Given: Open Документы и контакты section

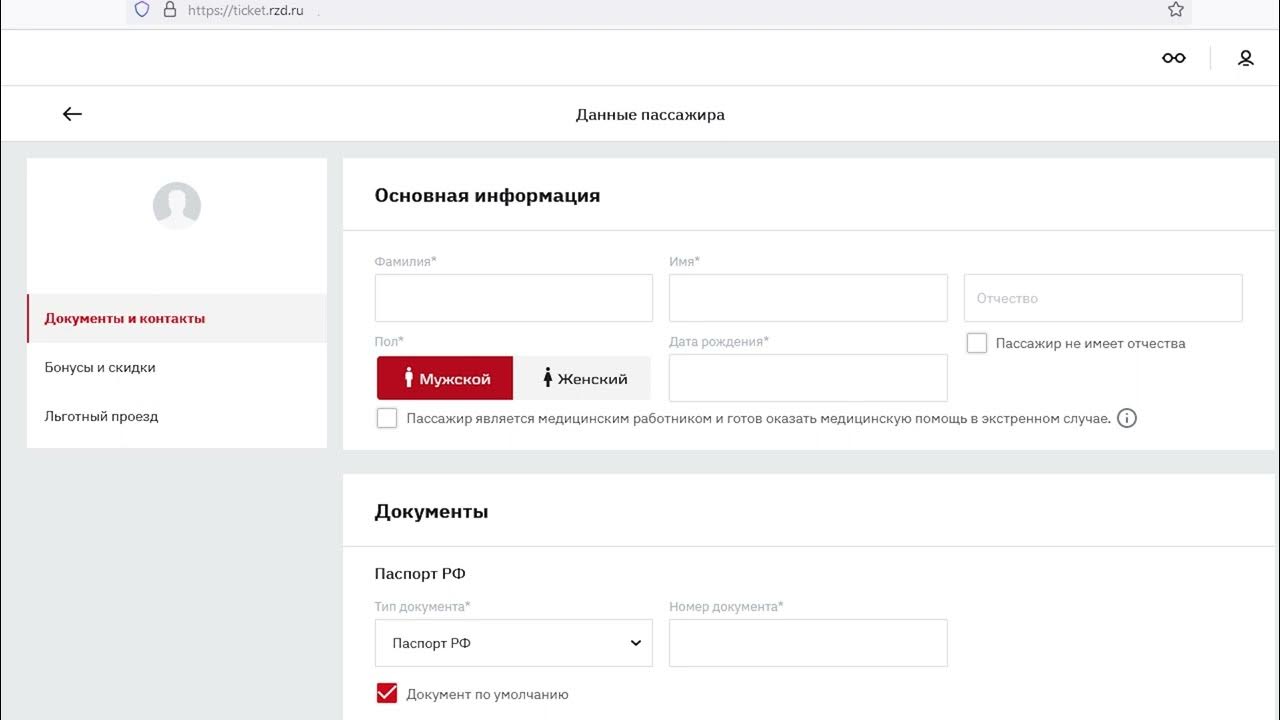Looking at the screenshot, I should [177, 318].
